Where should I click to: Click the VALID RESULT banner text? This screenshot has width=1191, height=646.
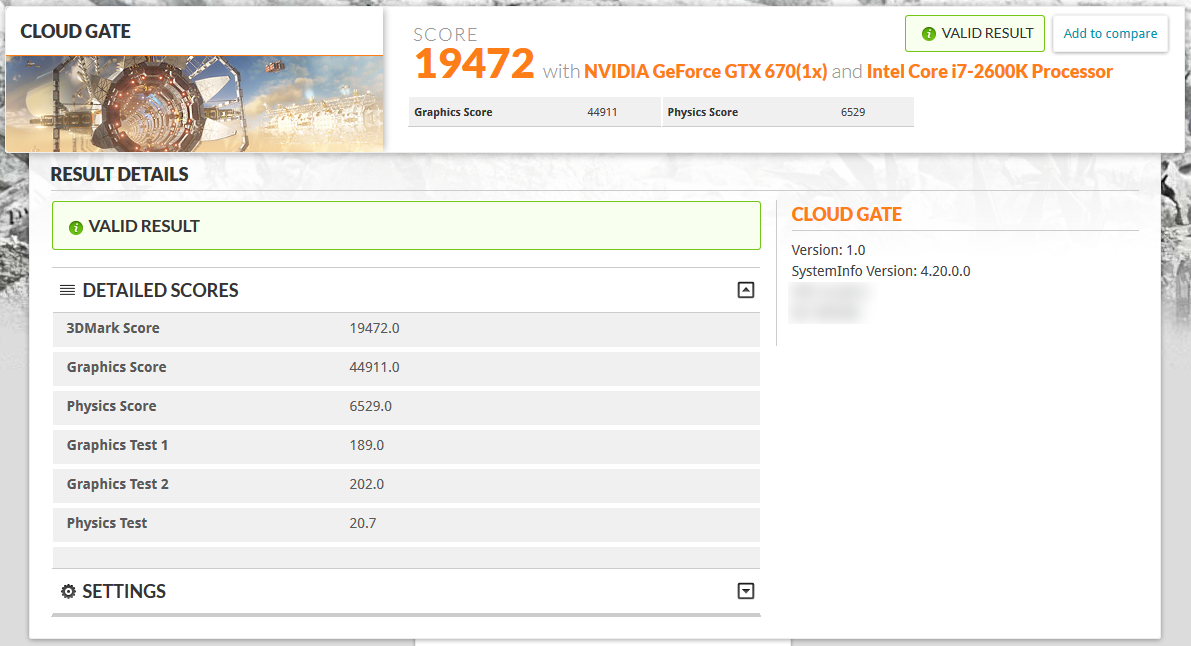[144, 226]
